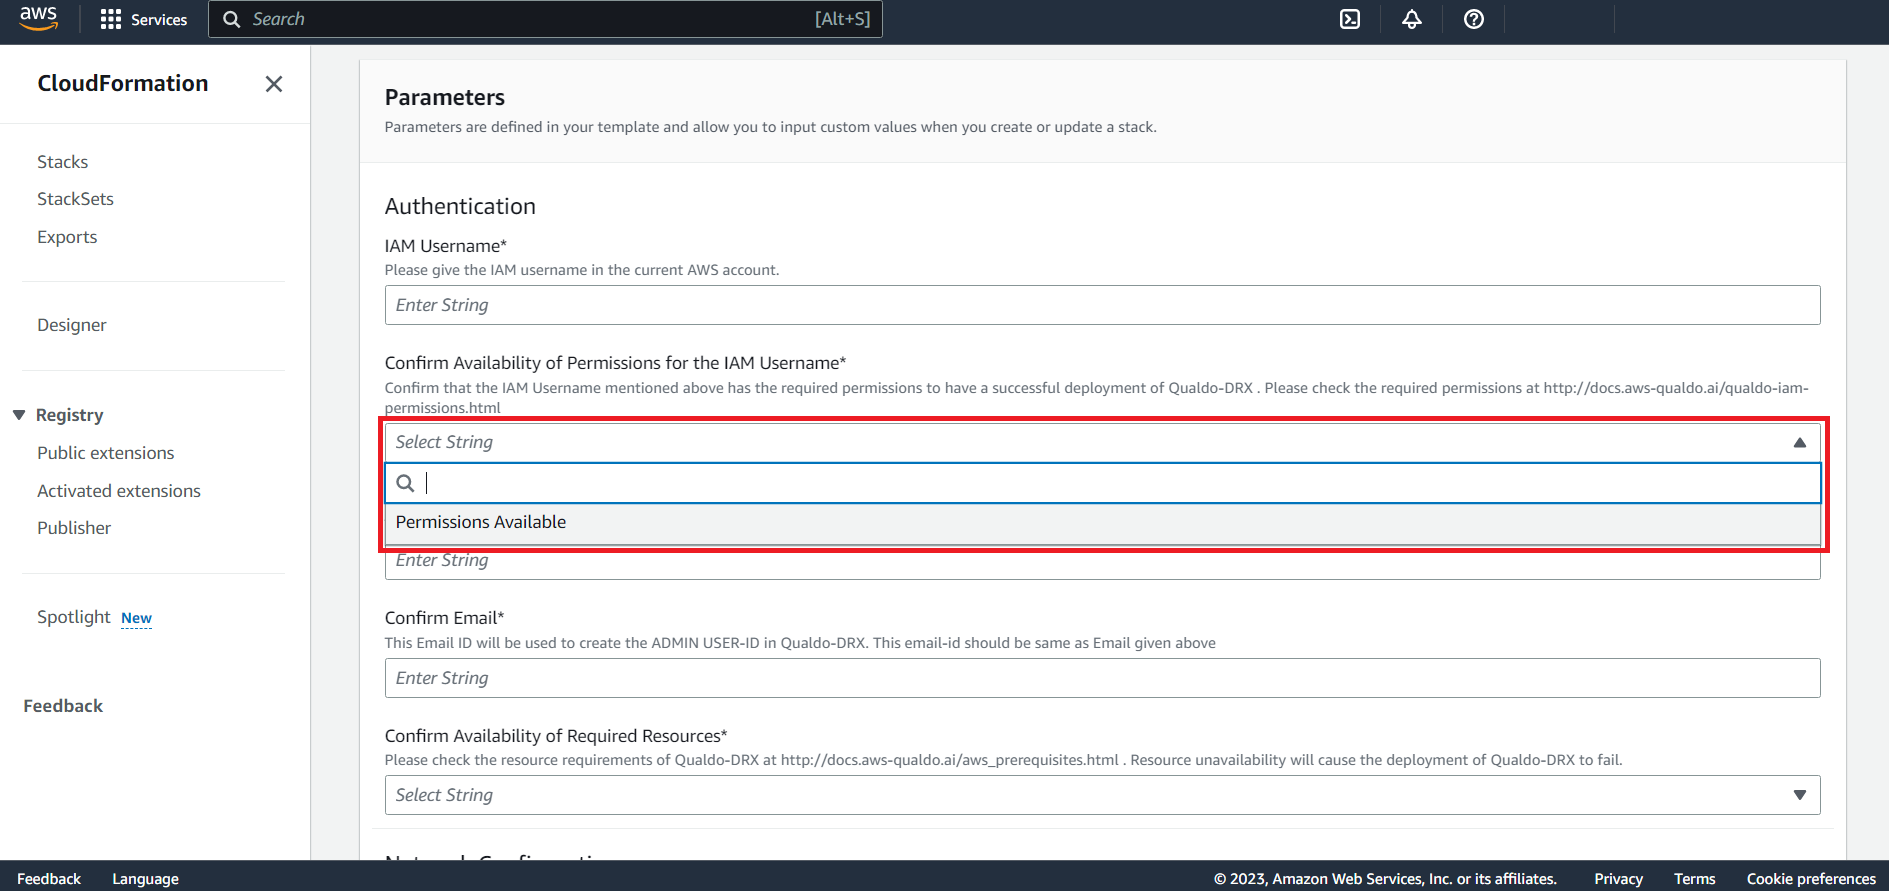Click the Parameters heading
Screen dimensions: 1889x891
(x=445, y=97)
